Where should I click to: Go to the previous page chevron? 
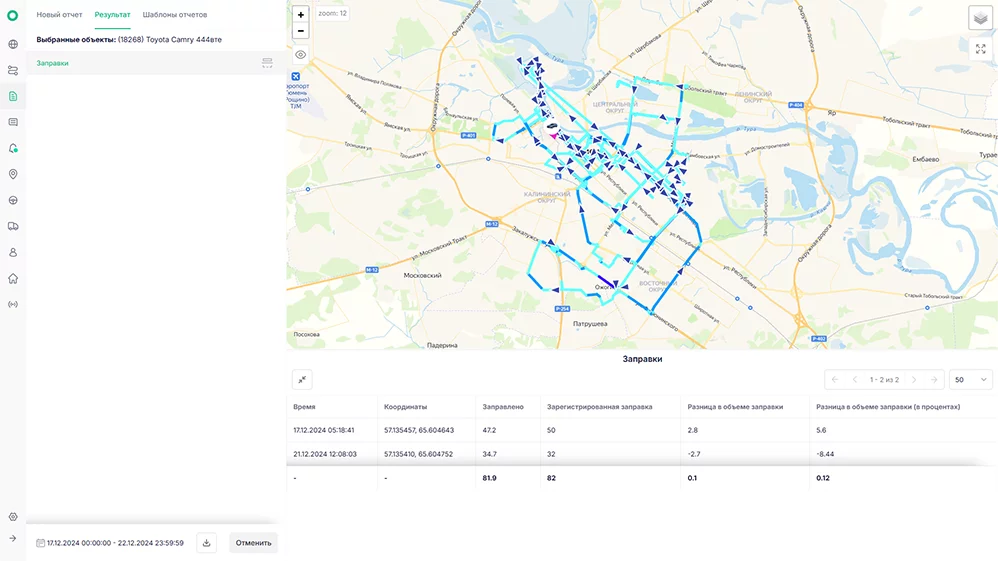(855, 380)
